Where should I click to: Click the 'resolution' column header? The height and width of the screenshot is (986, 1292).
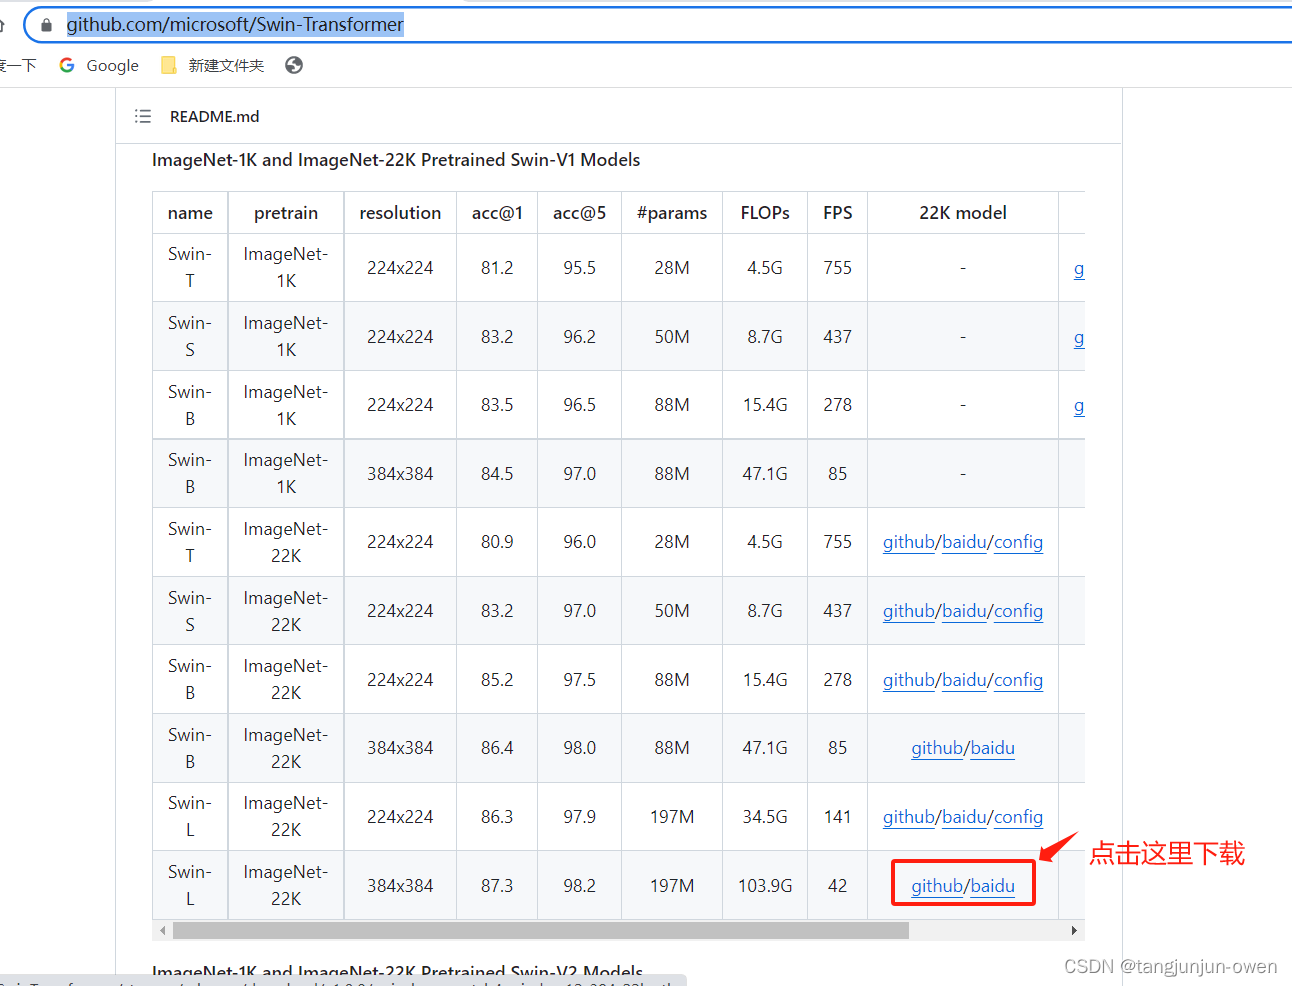[x=400, y=213]
